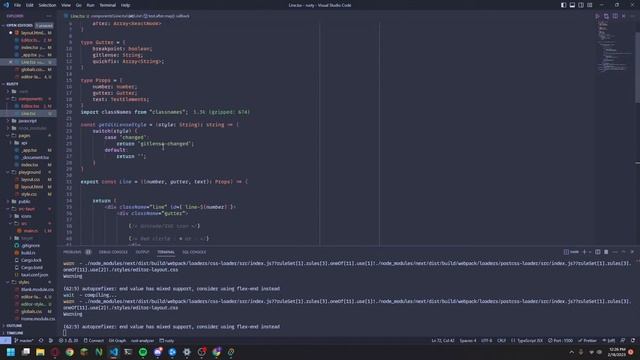Toggle primary side bar layout icon
This screenshot has width=640, height=360.
pyautogui.click(x=564, y=5)
